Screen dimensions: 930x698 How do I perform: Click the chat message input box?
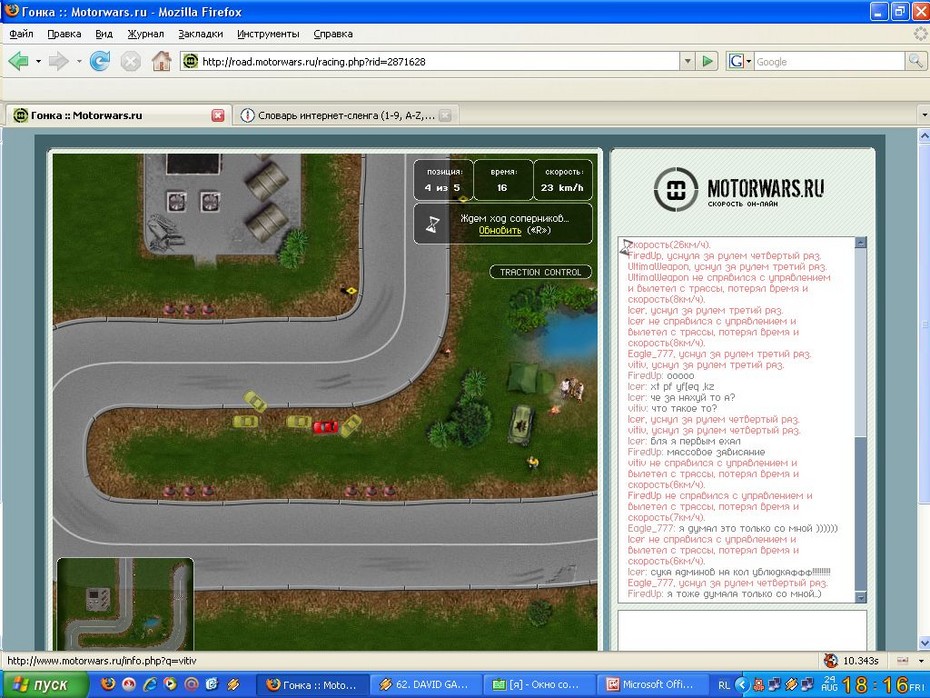(742, 631)
